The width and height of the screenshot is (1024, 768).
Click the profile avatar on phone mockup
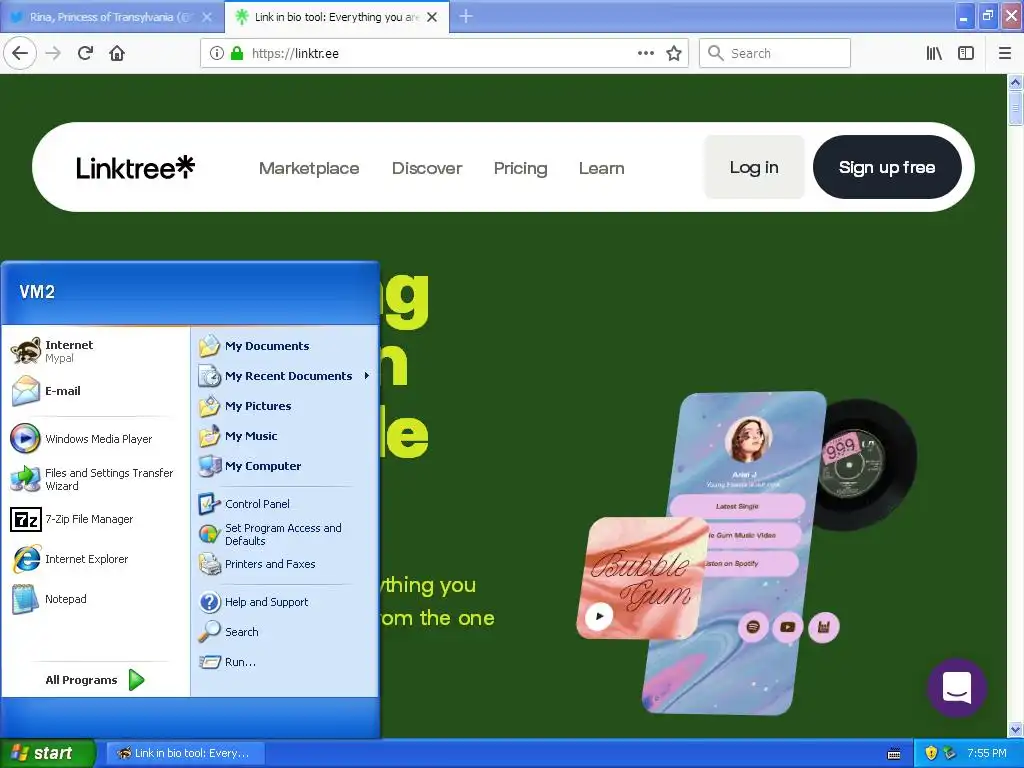tap(748, 439)
